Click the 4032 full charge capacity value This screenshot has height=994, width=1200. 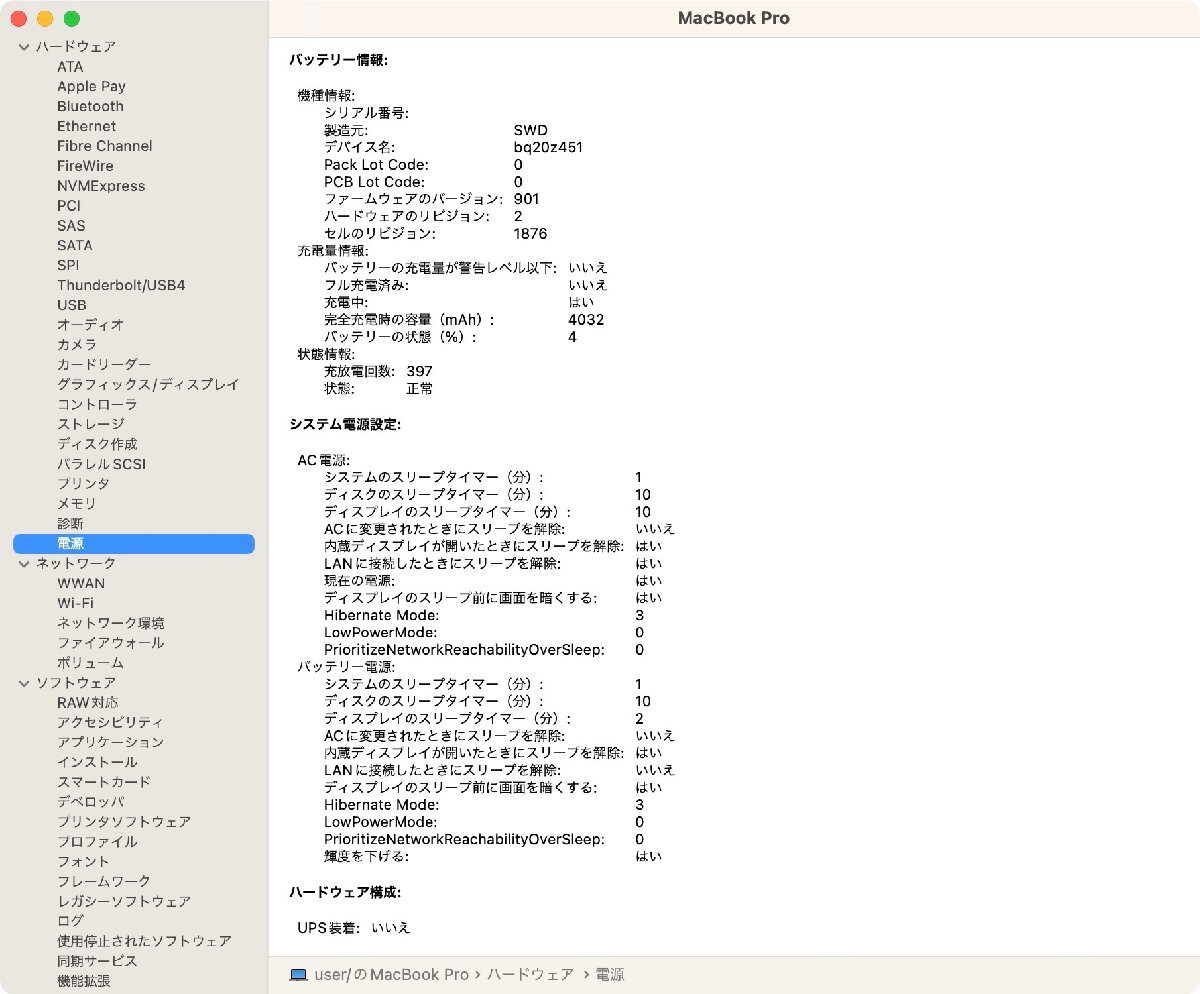point(586,320)
